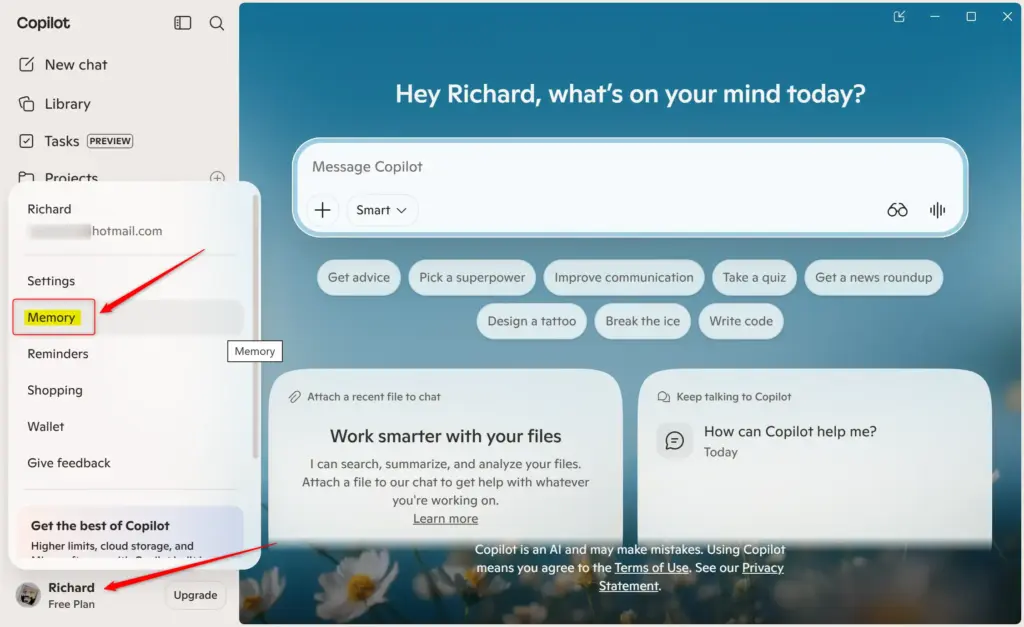Screen dimensions: 1024x627
Task: Click the Get advice suggestion chip
Action: pyautogui.click(x=359, y=278)
